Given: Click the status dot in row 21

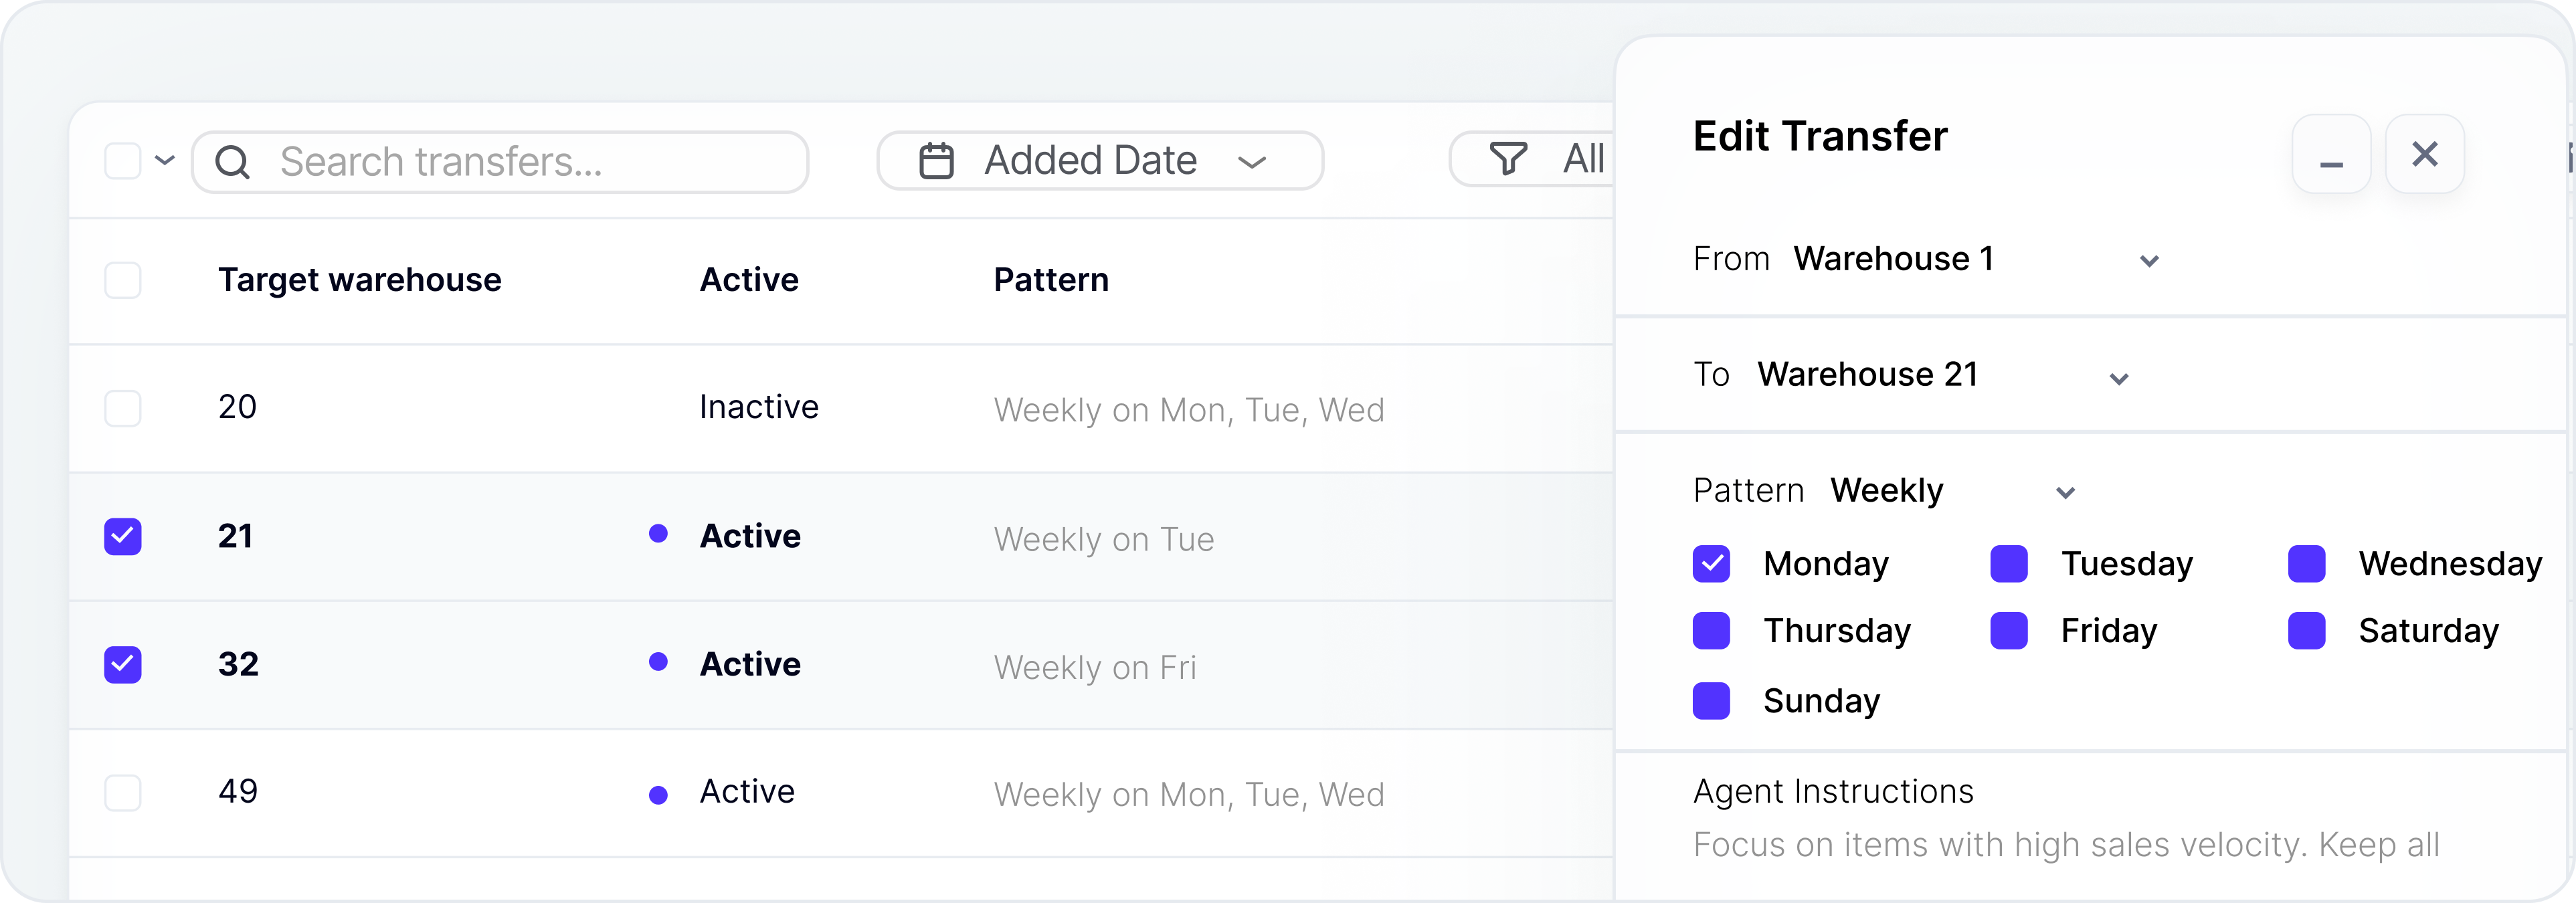Looking at the screenshot, I should point(658,534).
